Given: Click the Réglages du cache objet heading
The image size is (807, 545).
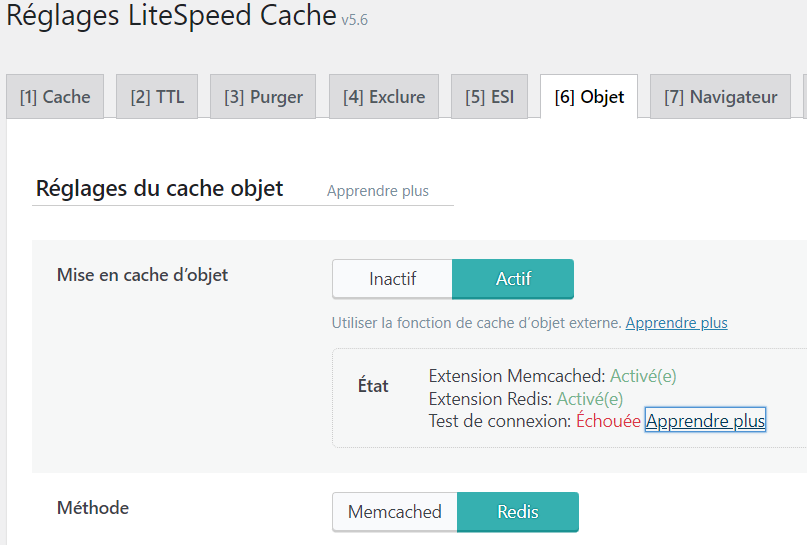Looking at the screenshot, I should (160, 188).
